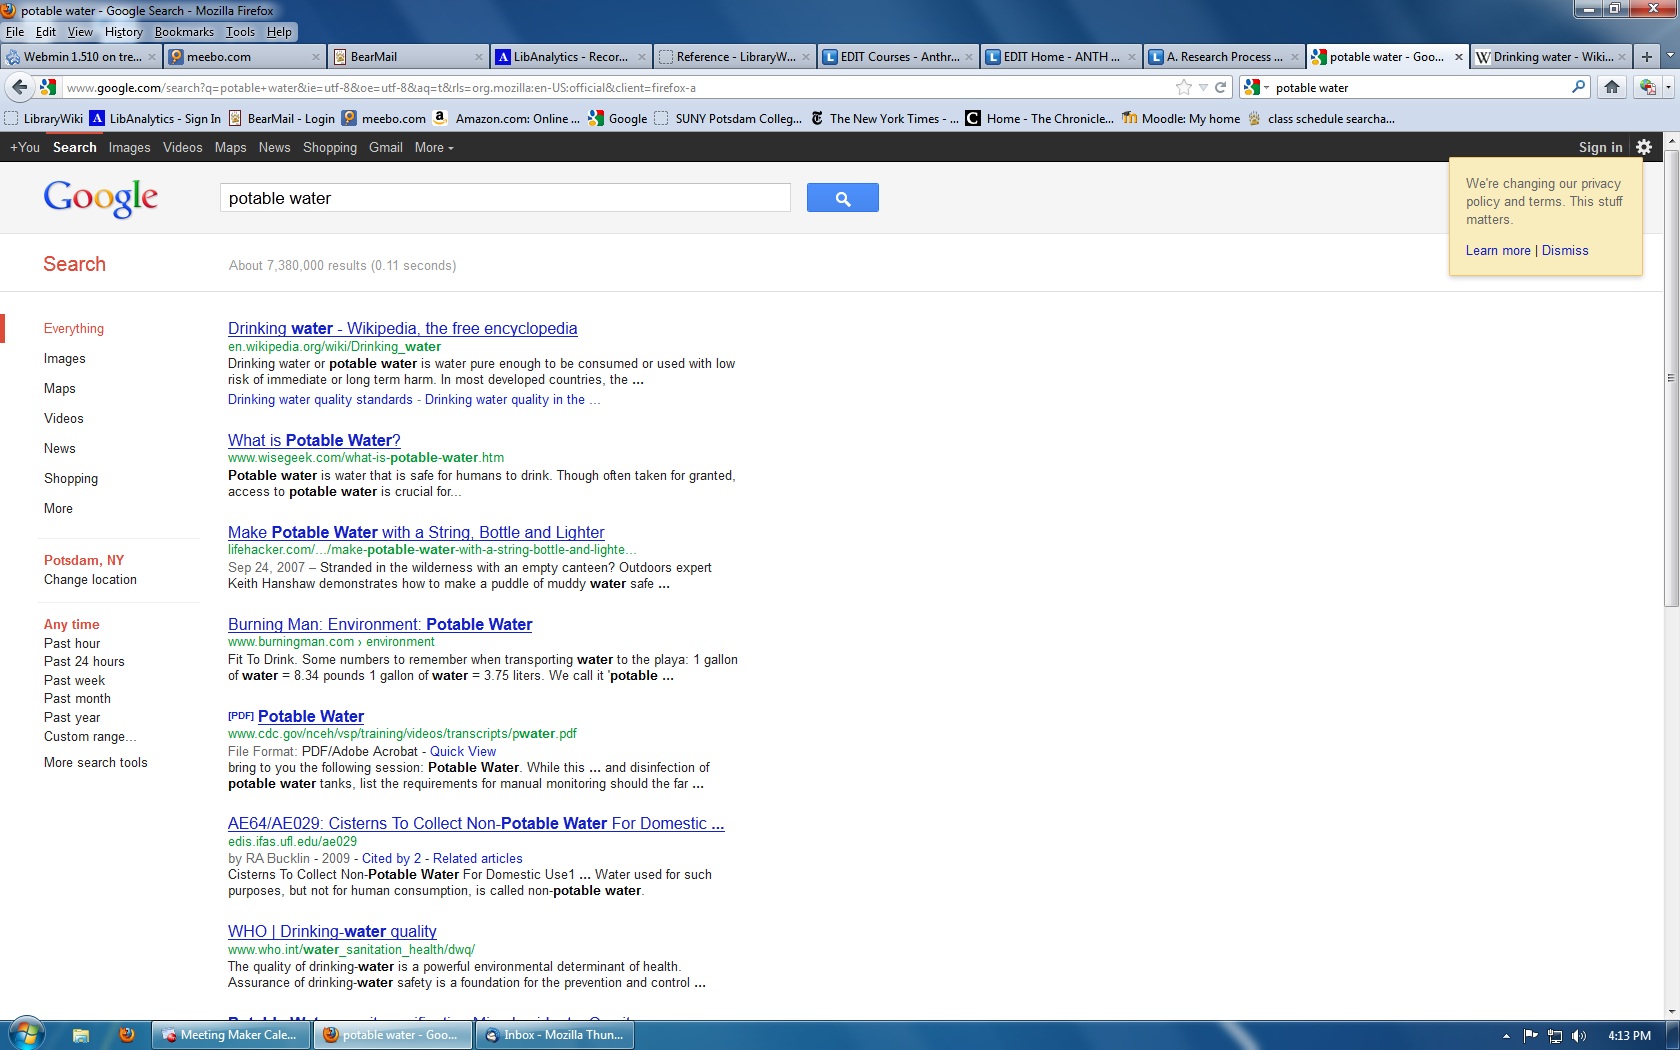Expand More search tools
Image resolution: width=1680 pixels, height=1050 pixels.
[96, 762]
